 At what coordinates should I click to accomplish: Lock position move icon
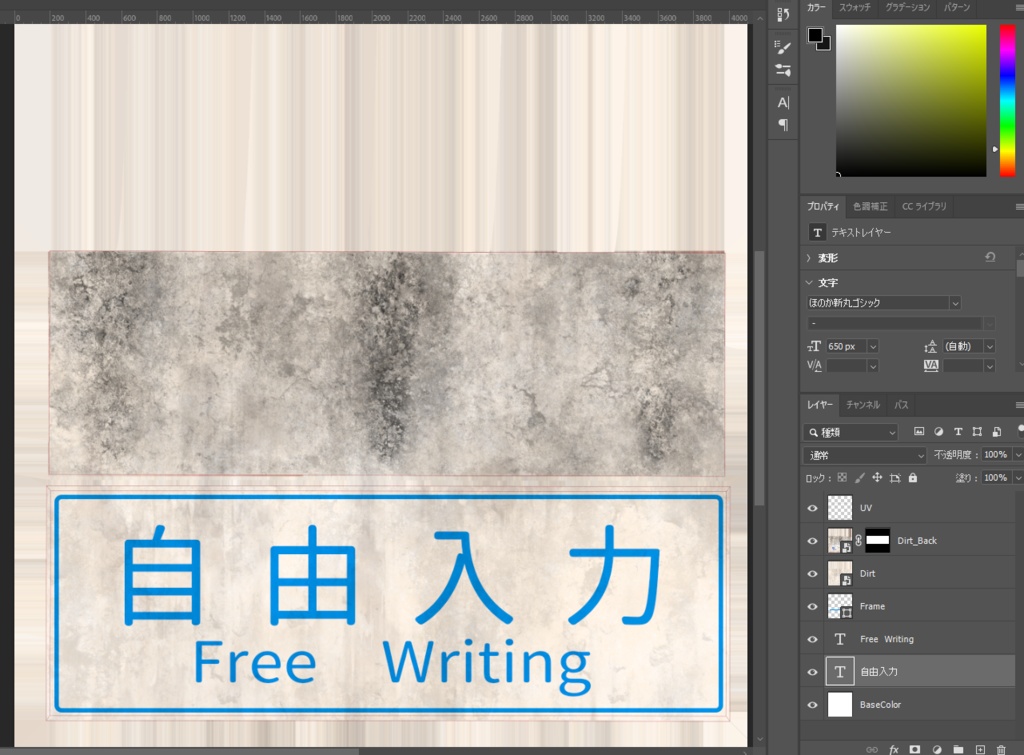(877, 478)
